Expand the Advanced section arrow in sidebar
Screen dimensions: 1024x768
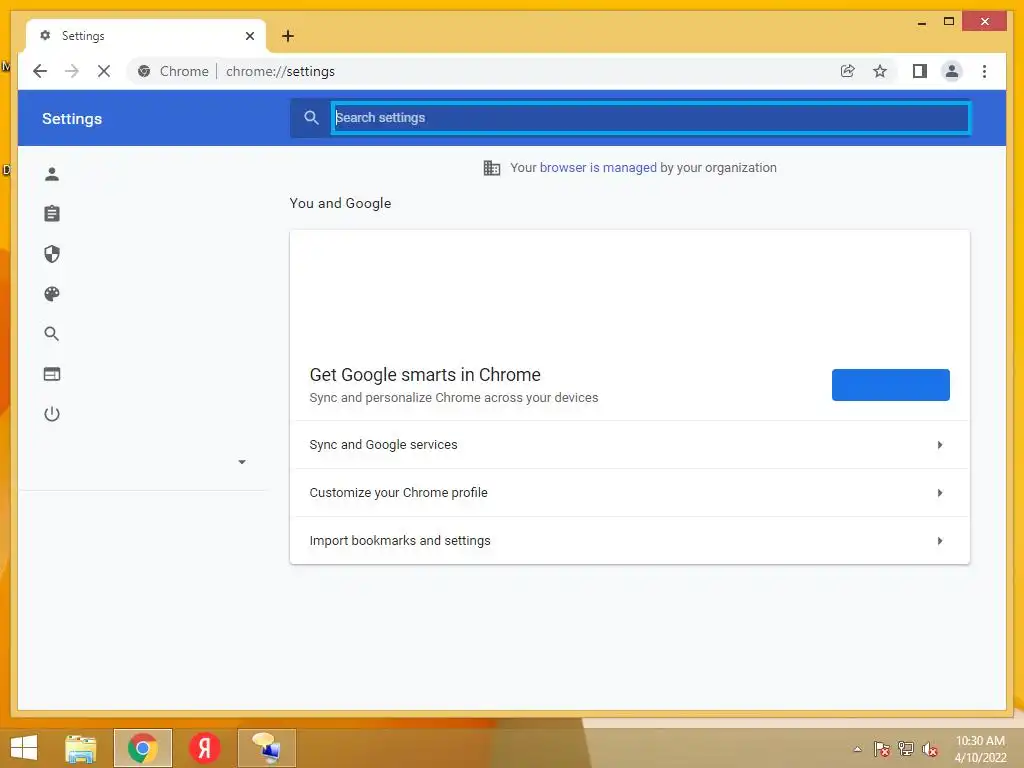(242, 462)
